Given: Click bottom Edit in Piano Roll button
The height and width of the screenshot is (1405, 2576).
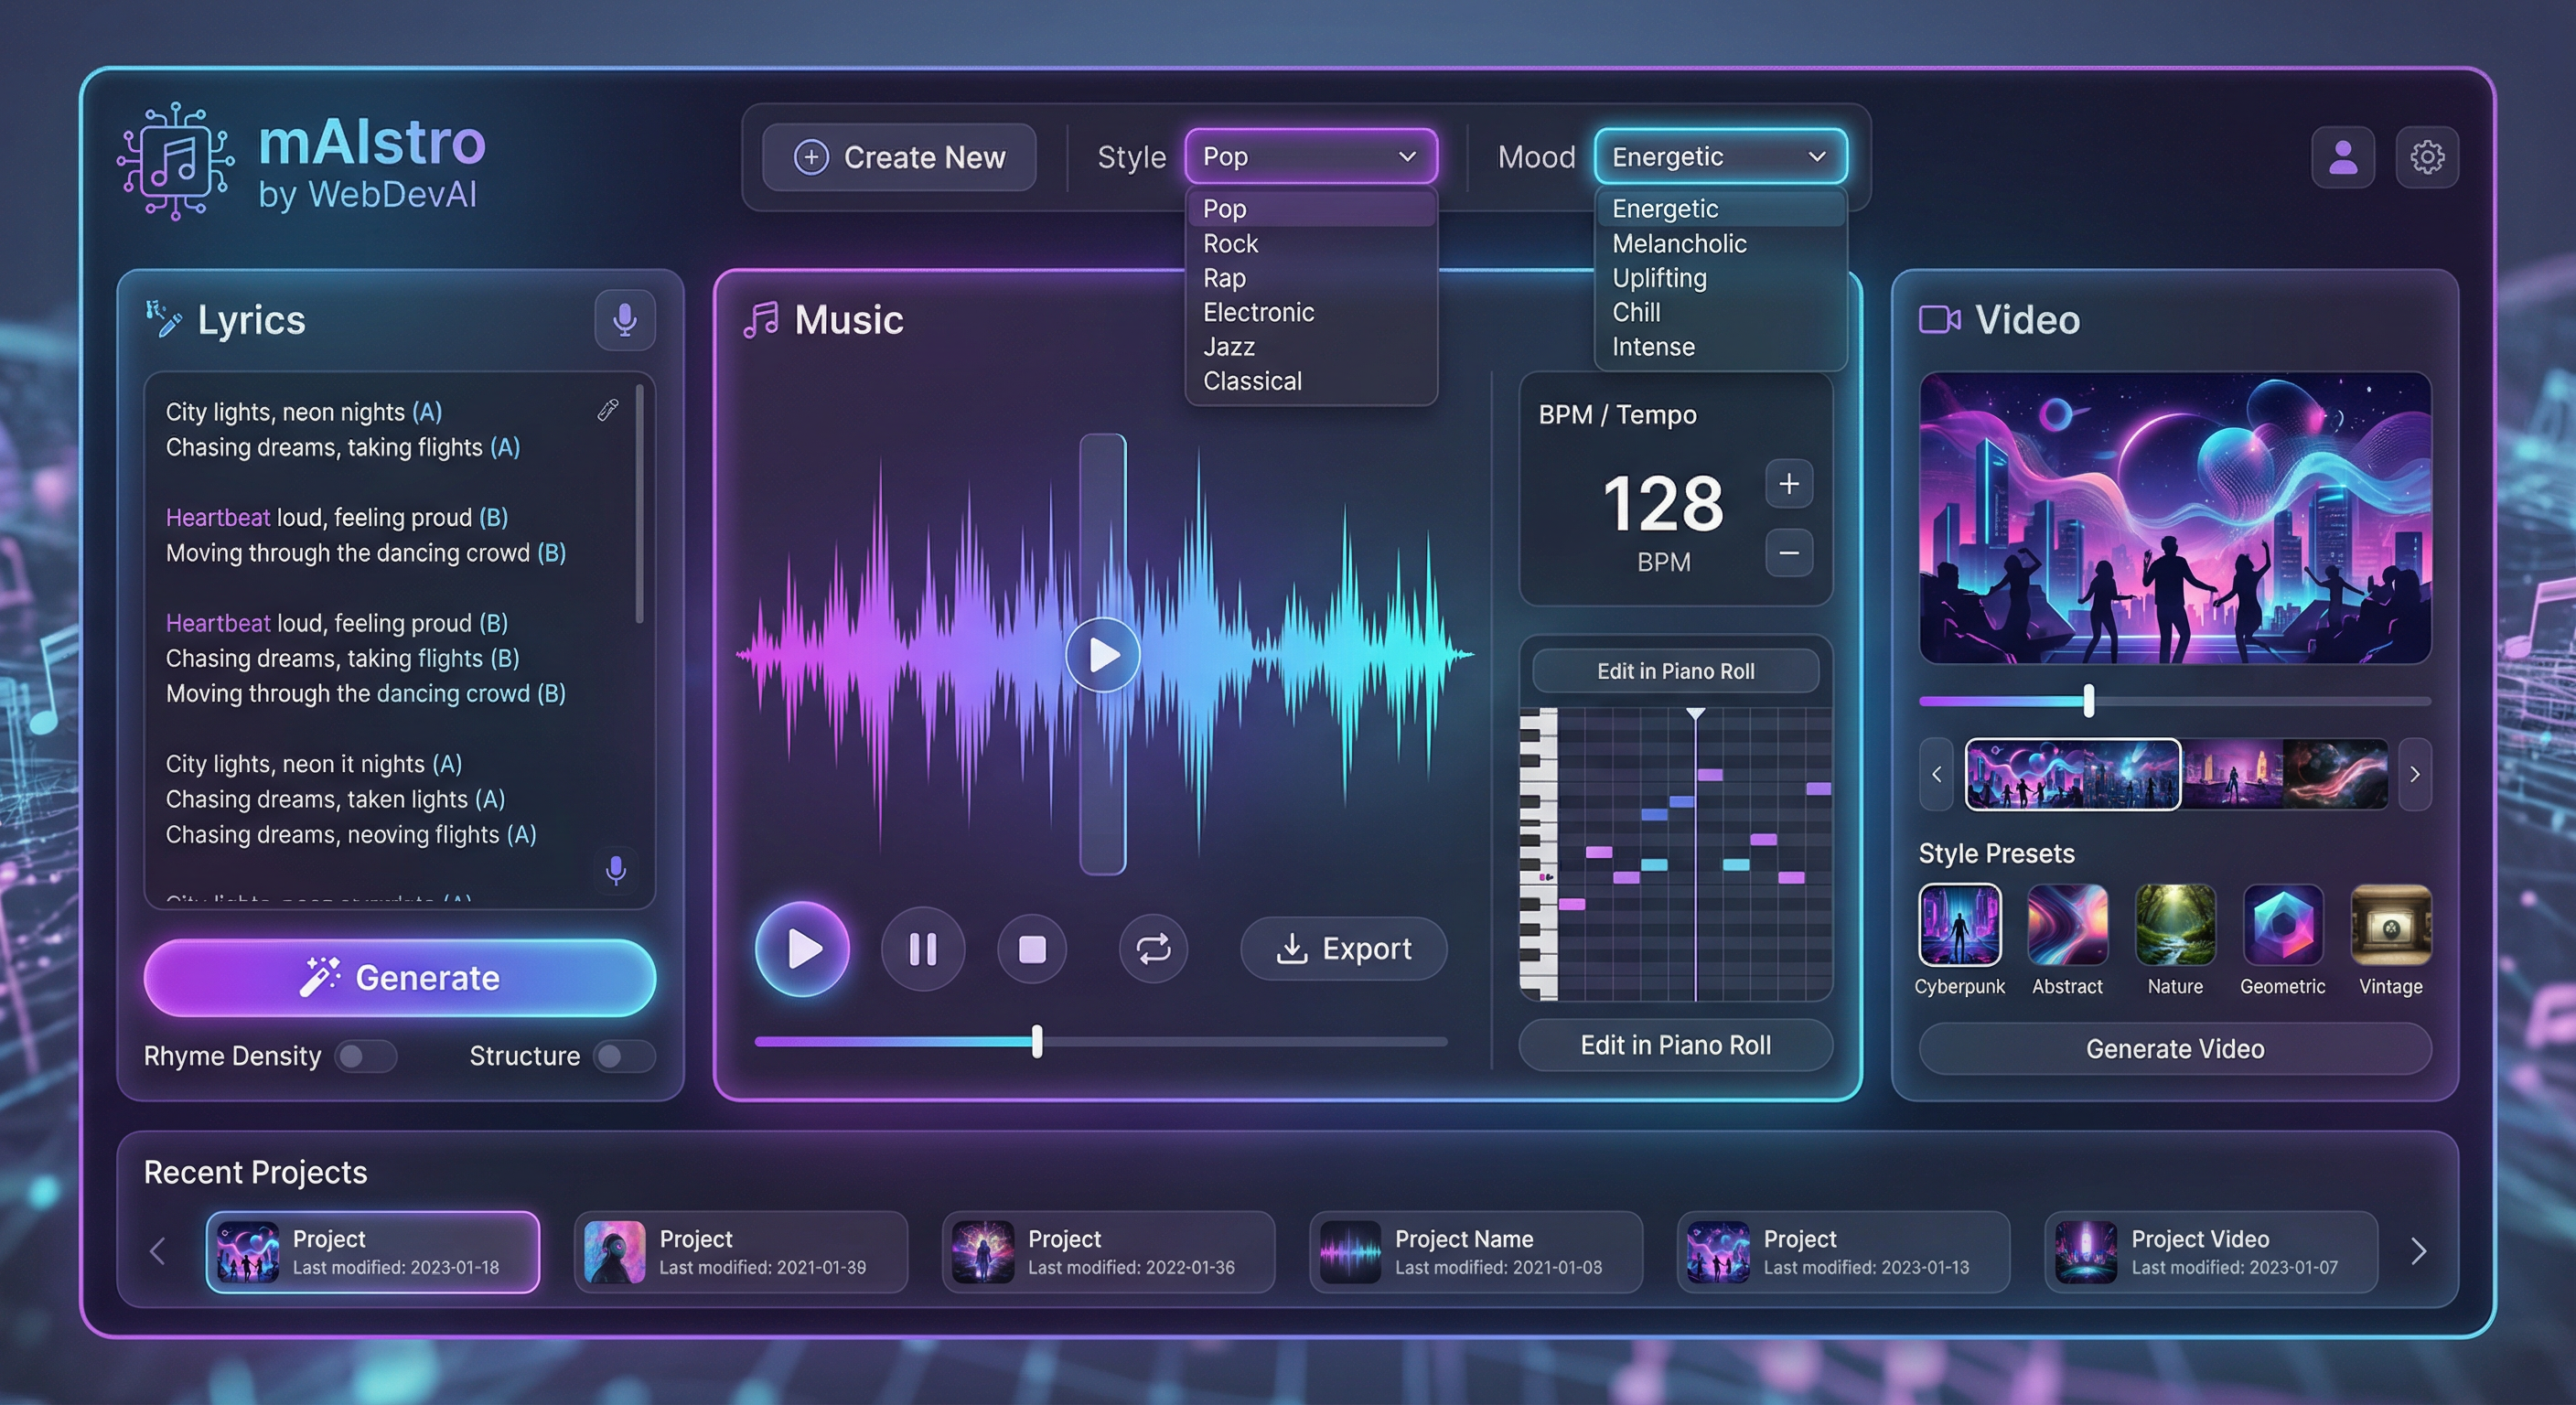Looking at the screenshot, I should point(1675,1045).
